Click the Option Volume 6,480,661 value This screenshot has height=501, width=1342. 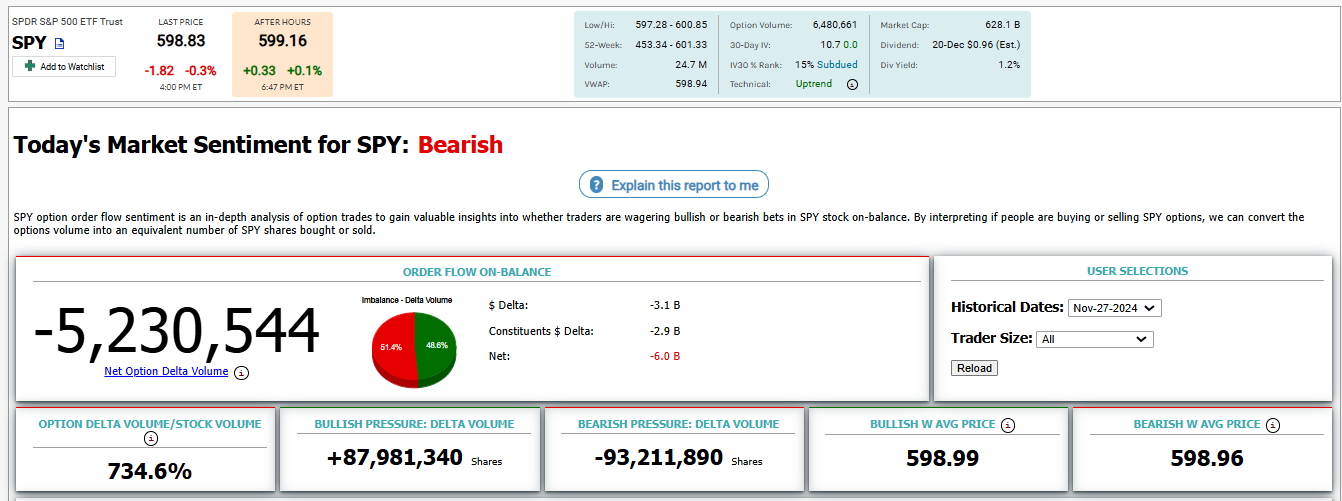(x=834, y=25)
